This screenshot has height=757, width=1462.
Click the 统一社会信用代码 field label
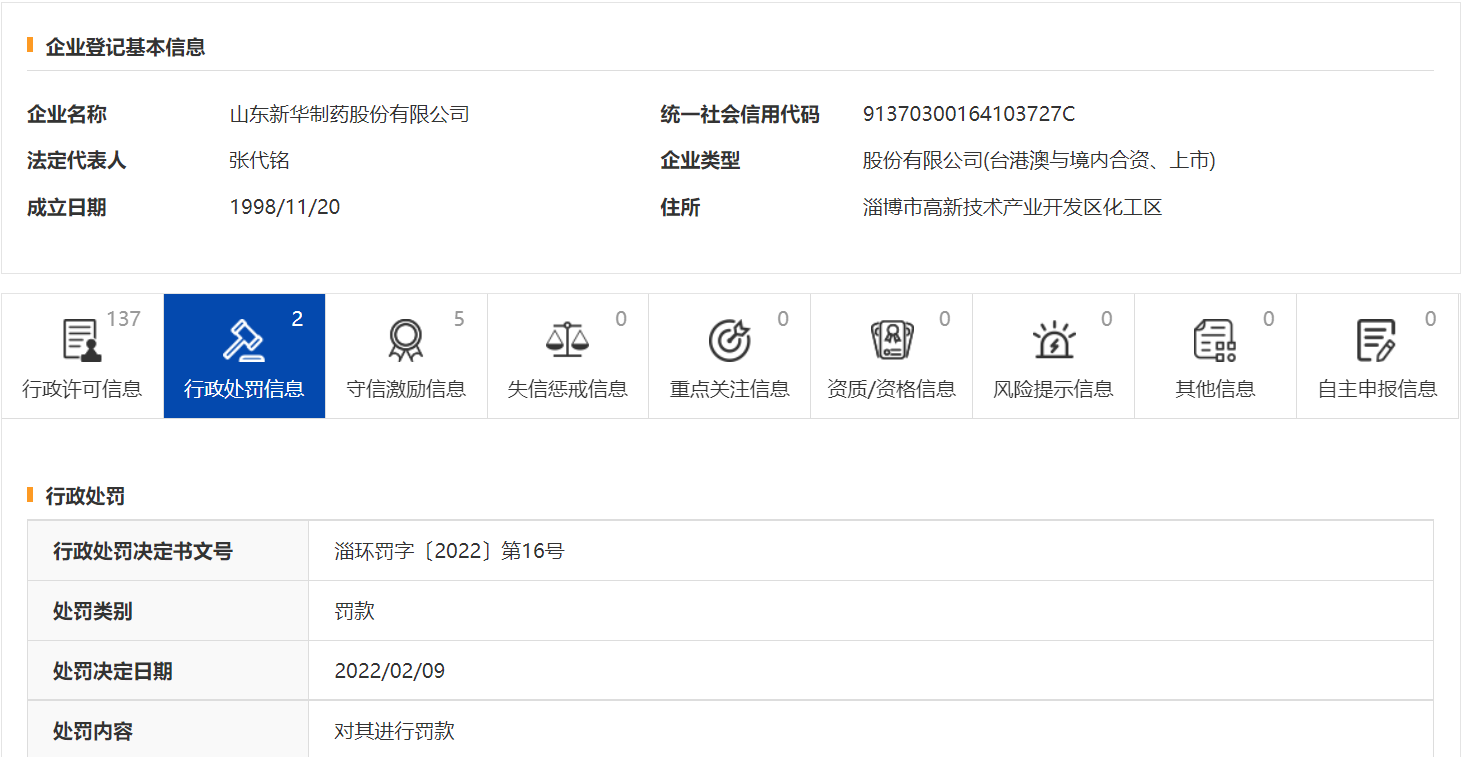(740, 114)
